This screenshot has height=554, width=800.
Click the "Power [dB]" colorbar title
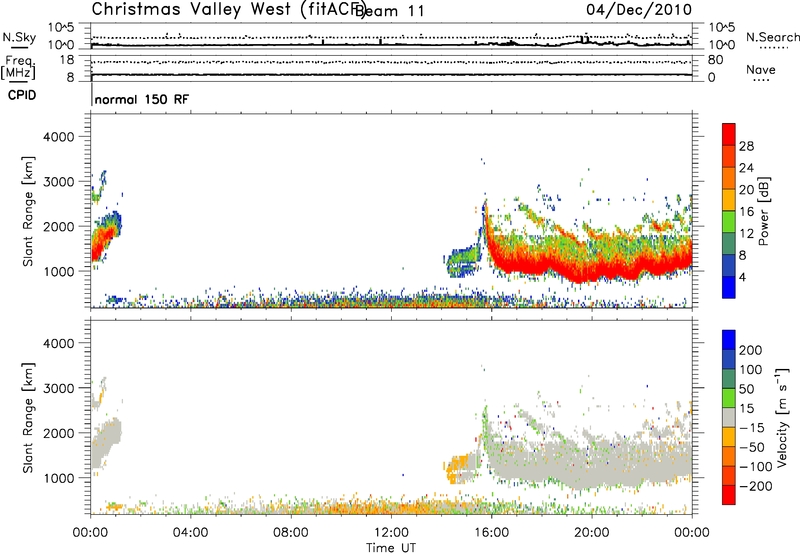click(x=763, y=211)
